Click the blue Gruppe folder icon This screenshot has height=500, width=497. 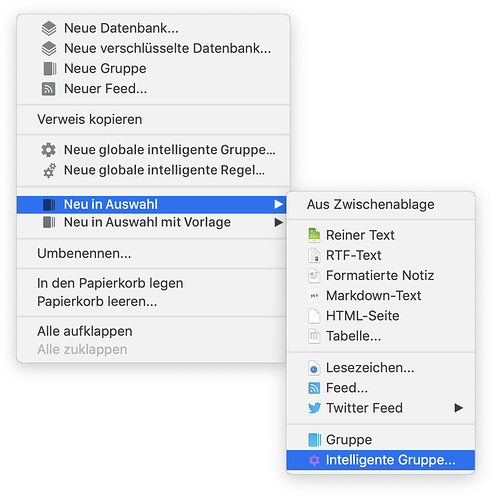click(x=315, y=440)
